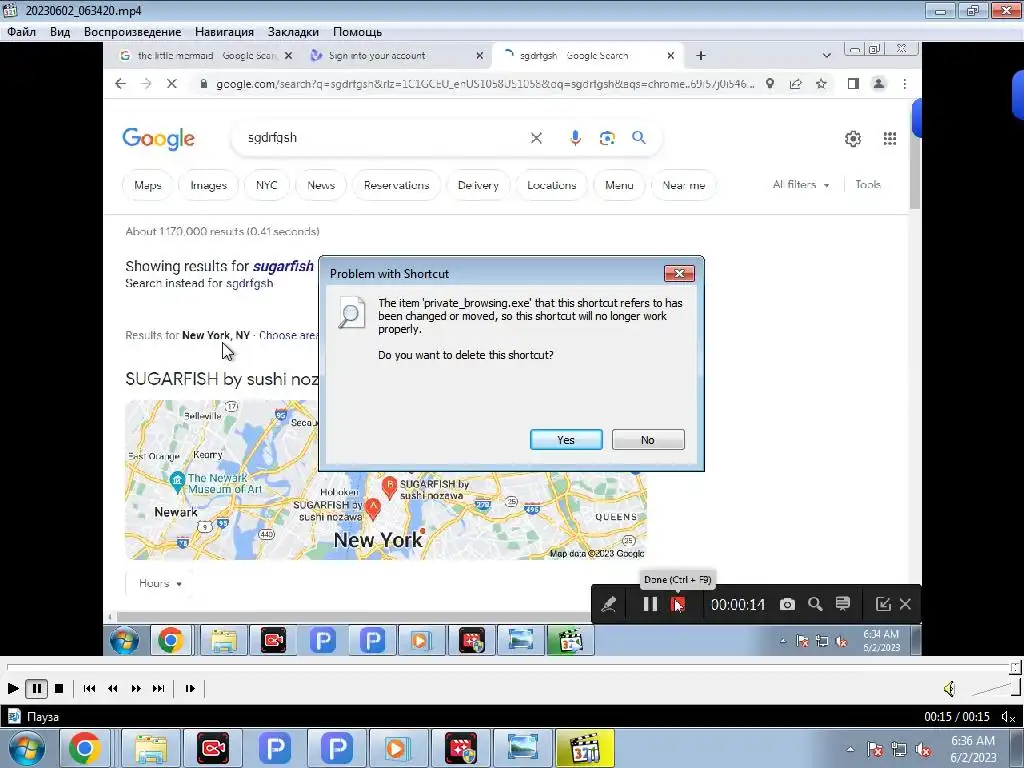The width and height of the screenshot is (1024, 768).
Task: Click the Stop playback button
Action: point(59,688)
